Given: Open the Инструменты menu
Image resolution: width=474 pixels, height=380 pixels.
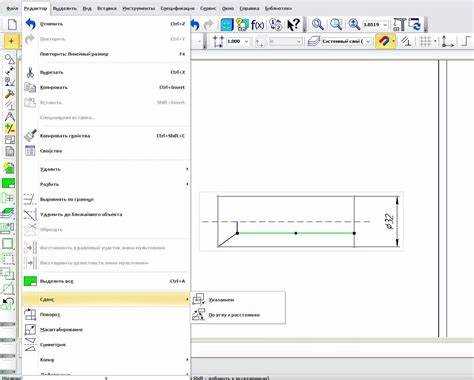Looking at the screenshot, I should coord(138,8).
